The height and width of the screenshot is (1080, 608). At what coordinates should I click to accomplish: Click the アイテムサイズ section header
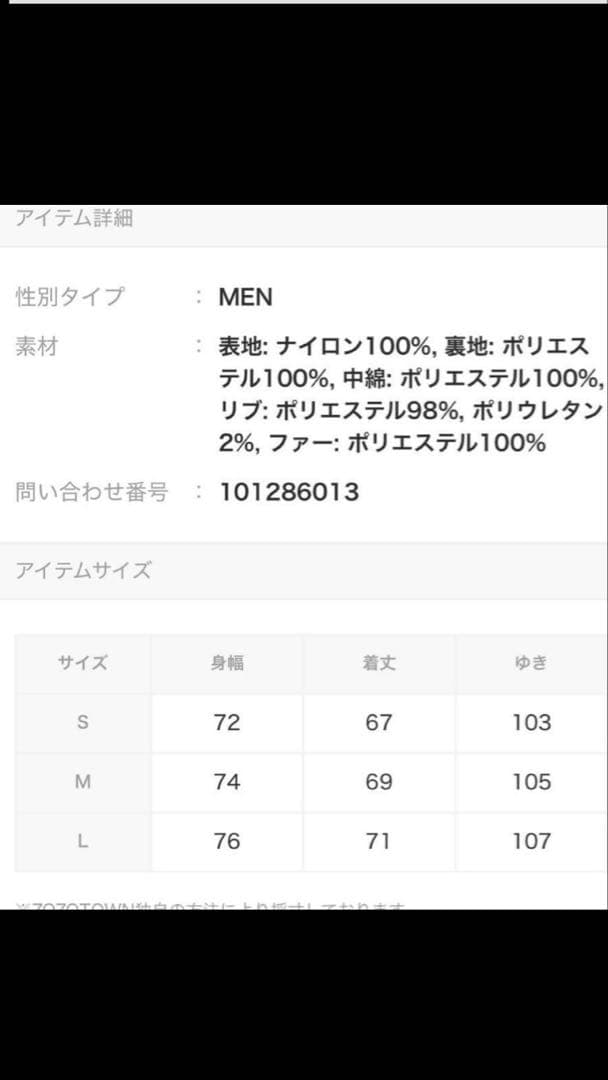point(84,571)
